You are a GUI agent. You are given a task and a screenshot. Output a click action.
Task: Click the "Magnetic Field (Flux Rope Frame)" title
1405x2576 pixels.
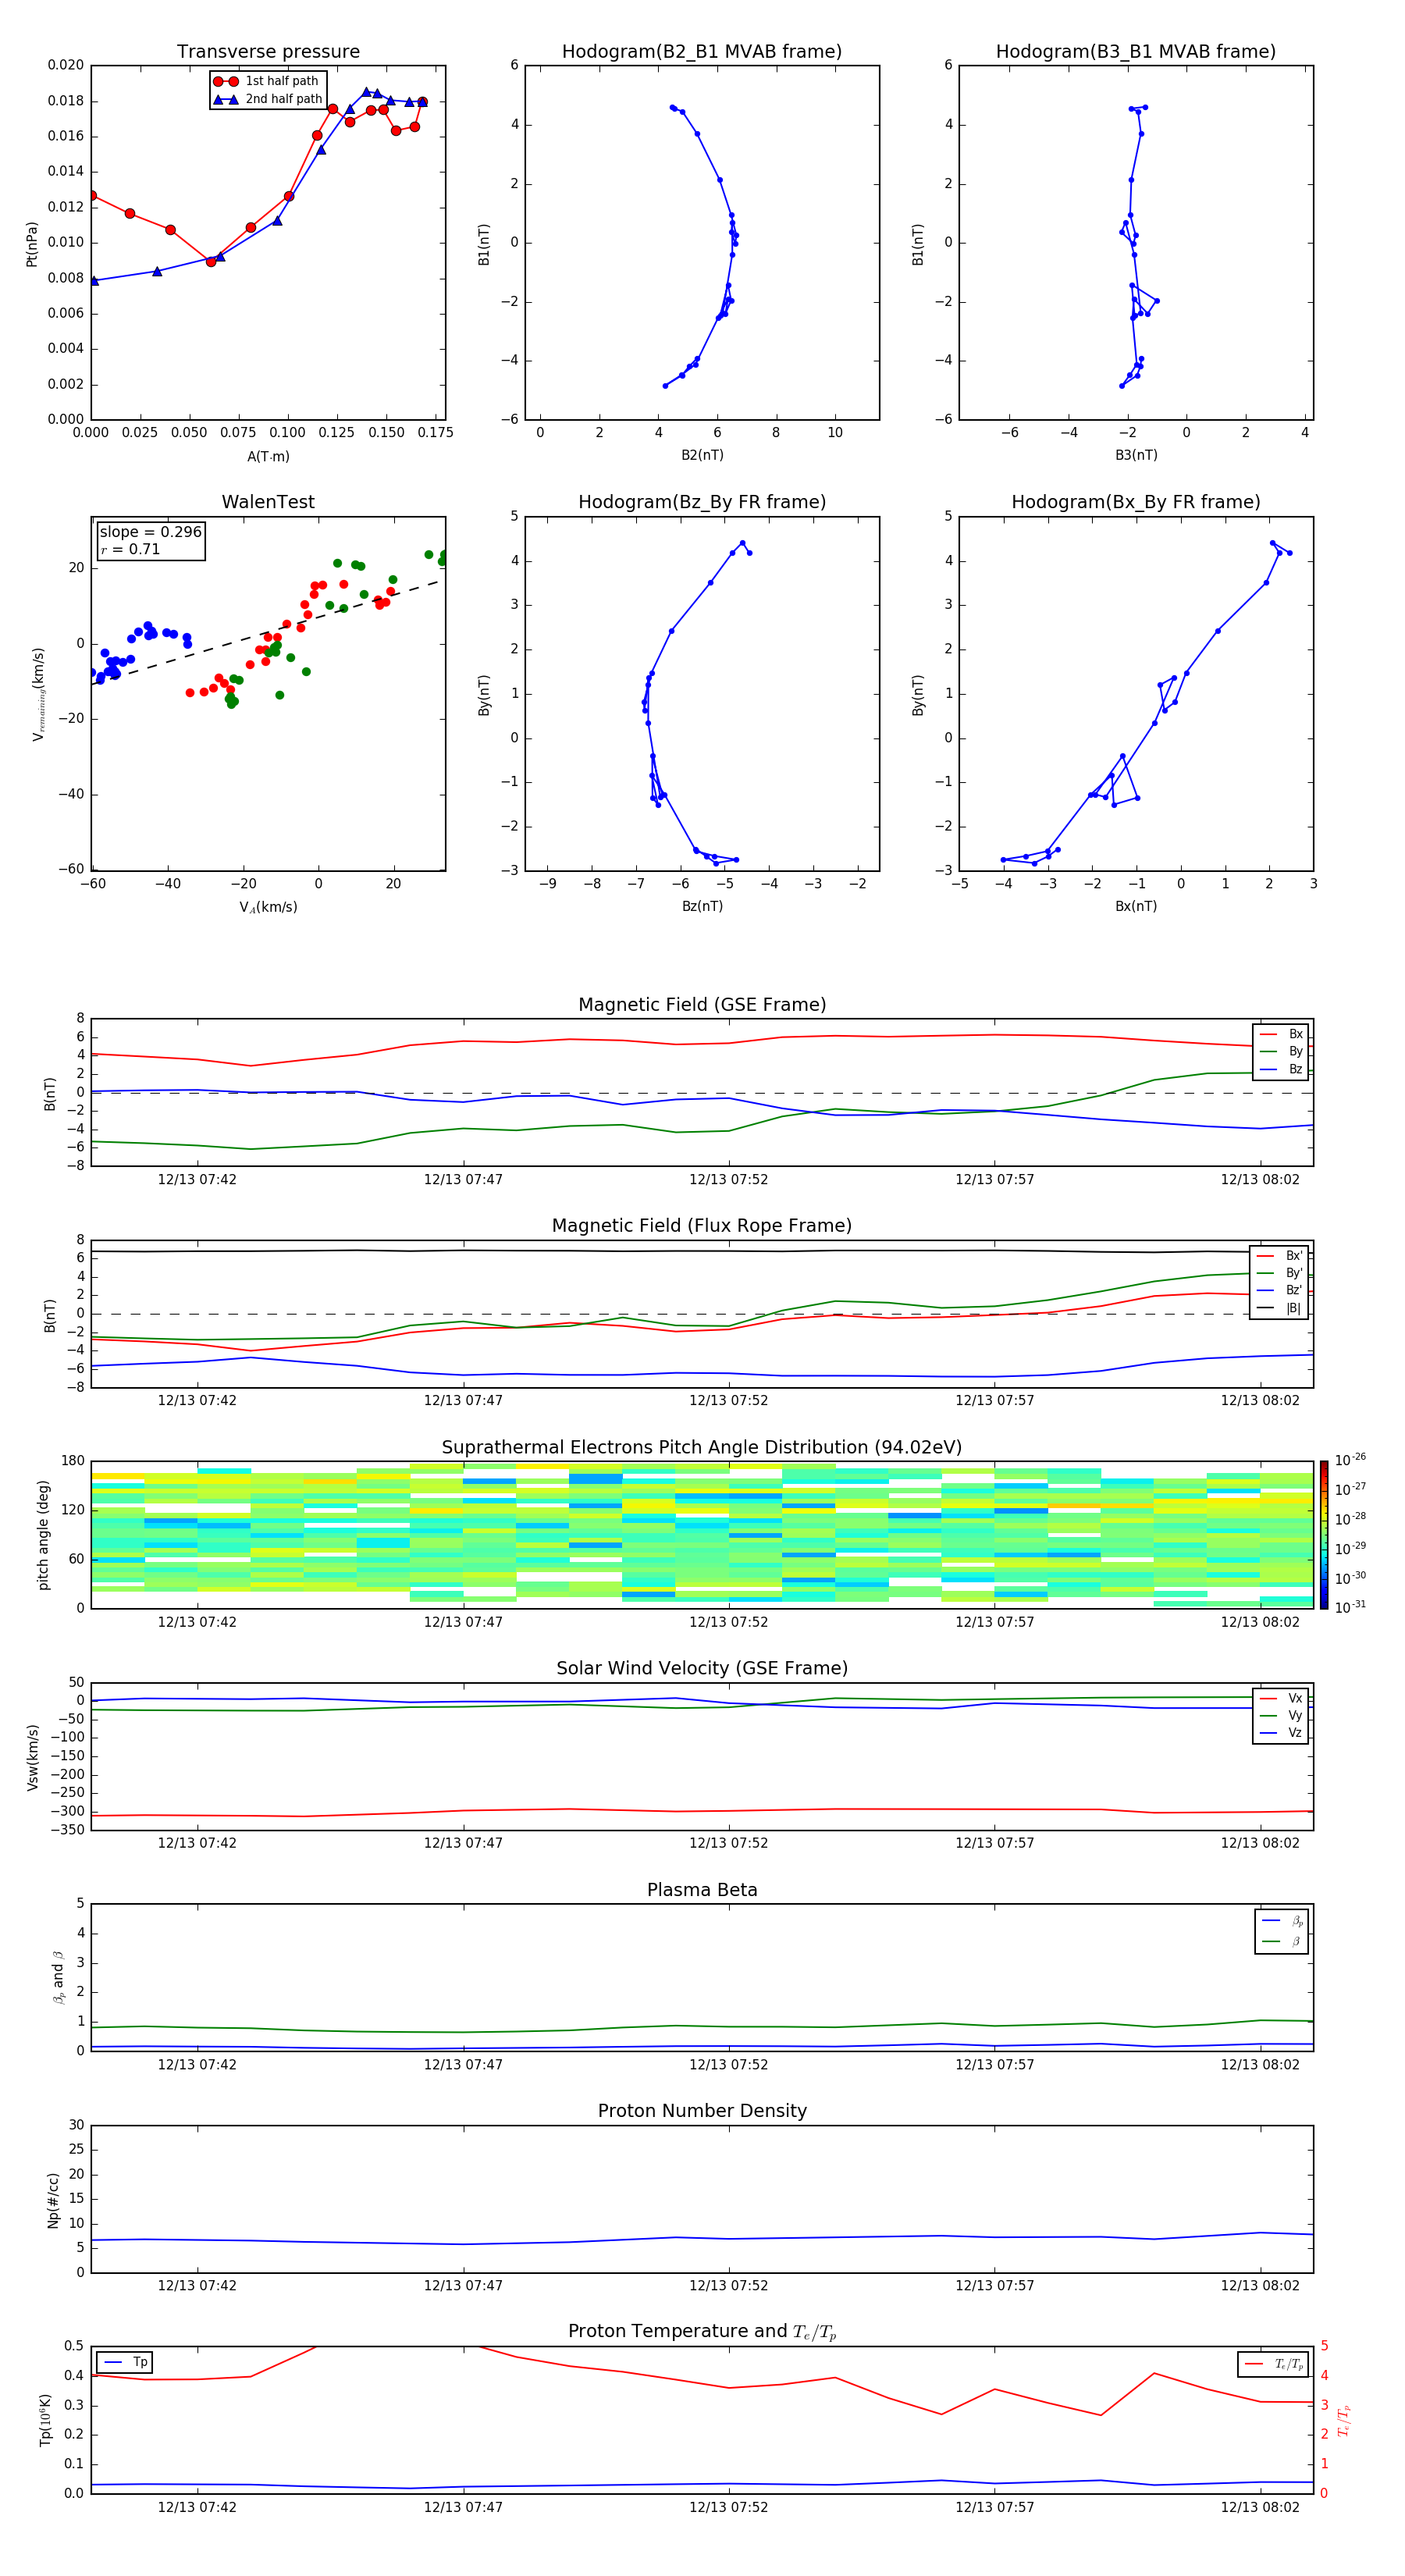pos(702,1226)
